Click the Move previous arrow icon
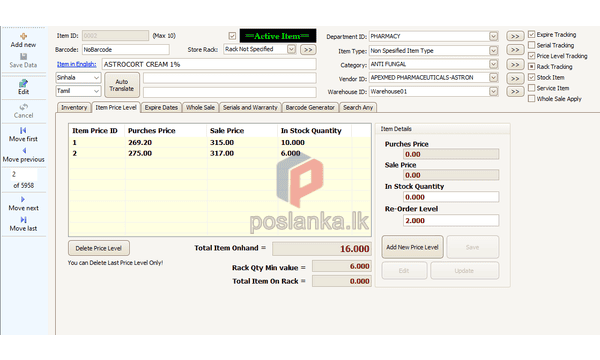The height and width of the screenshot is (360, 600). (x=24, y=151)
